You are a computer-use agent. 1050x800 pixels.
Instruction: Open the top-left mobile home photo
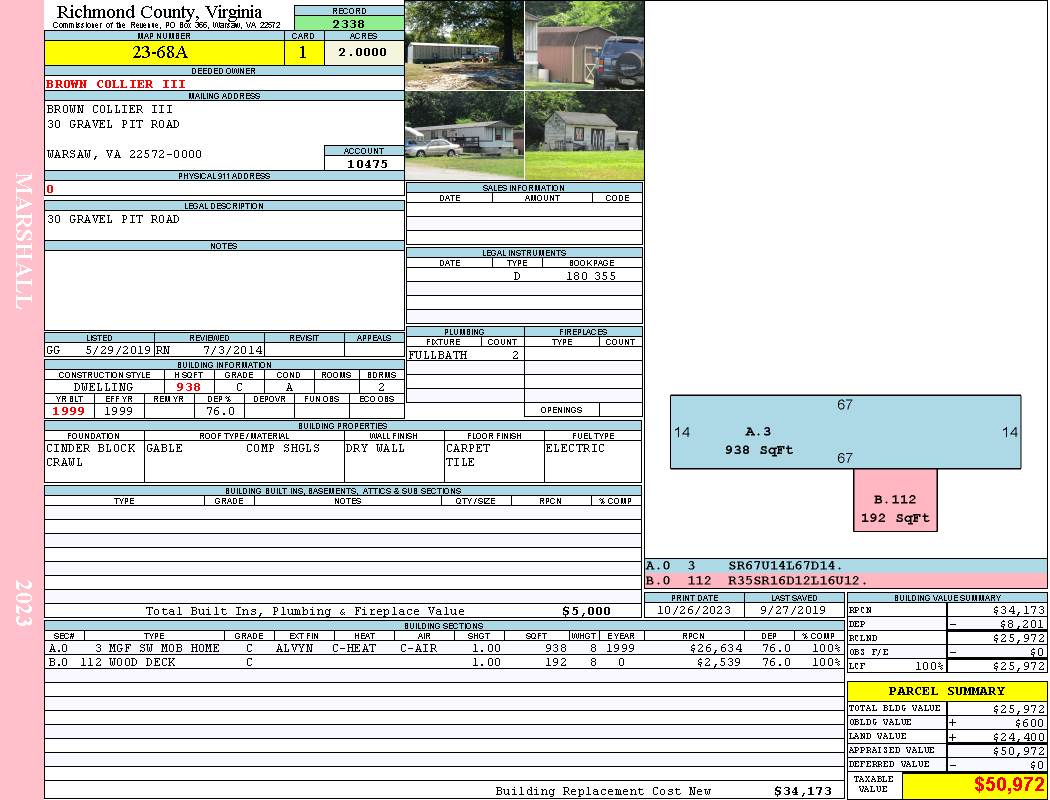tap(464, 45)
